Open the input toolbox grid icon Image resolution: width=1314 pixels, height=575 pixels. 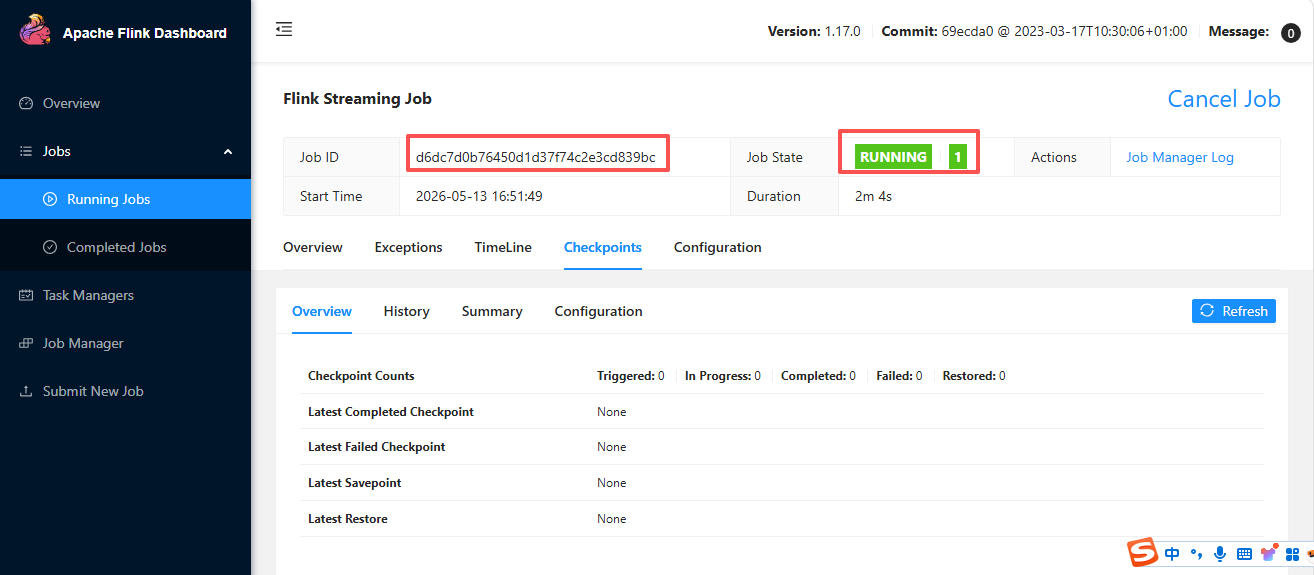1293,553
